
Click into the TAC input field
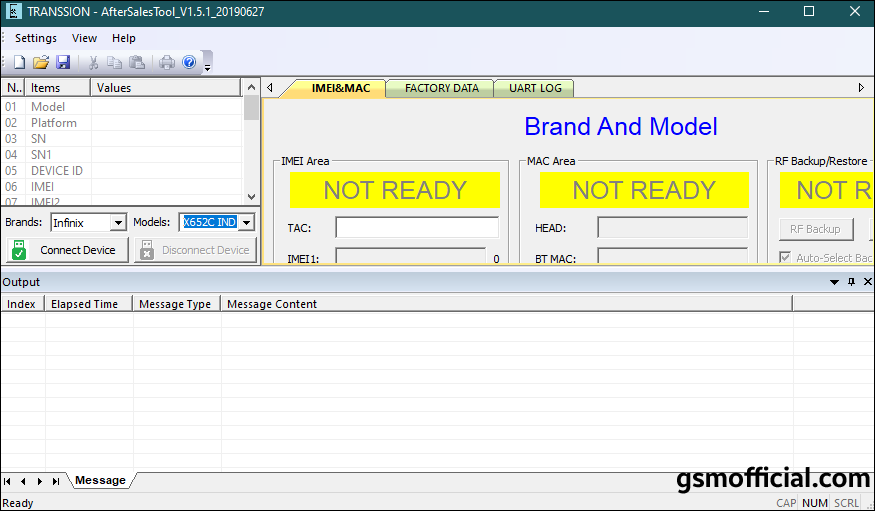416,228
